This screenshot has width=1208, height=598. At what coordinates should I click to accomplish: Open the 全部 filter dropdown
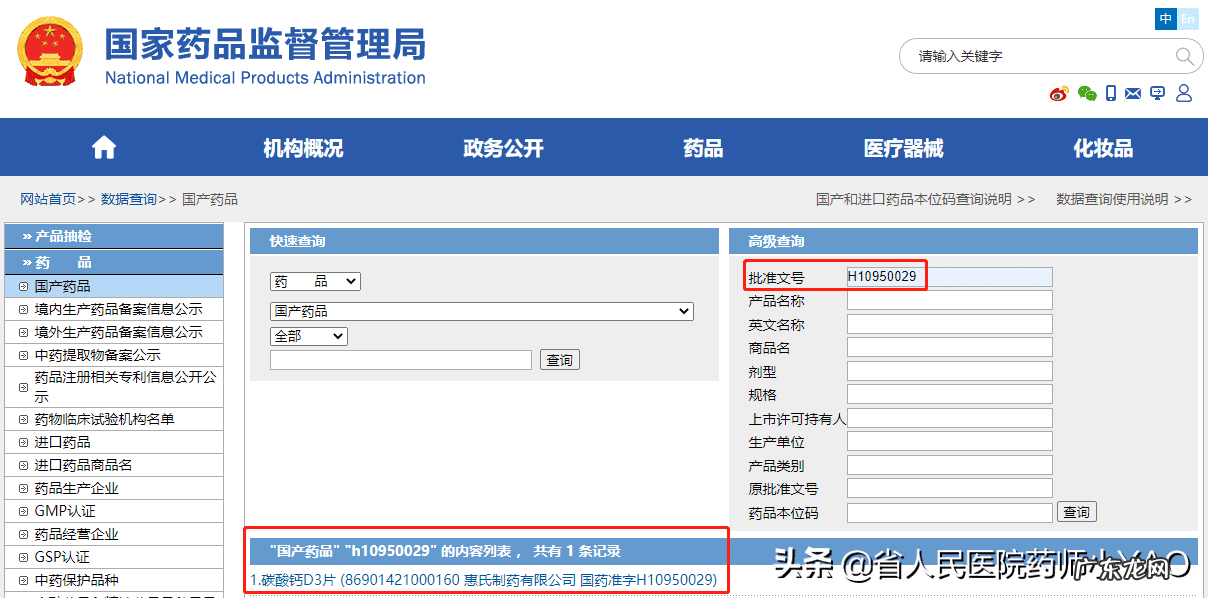pyautogui.click(x=308, y=336)
